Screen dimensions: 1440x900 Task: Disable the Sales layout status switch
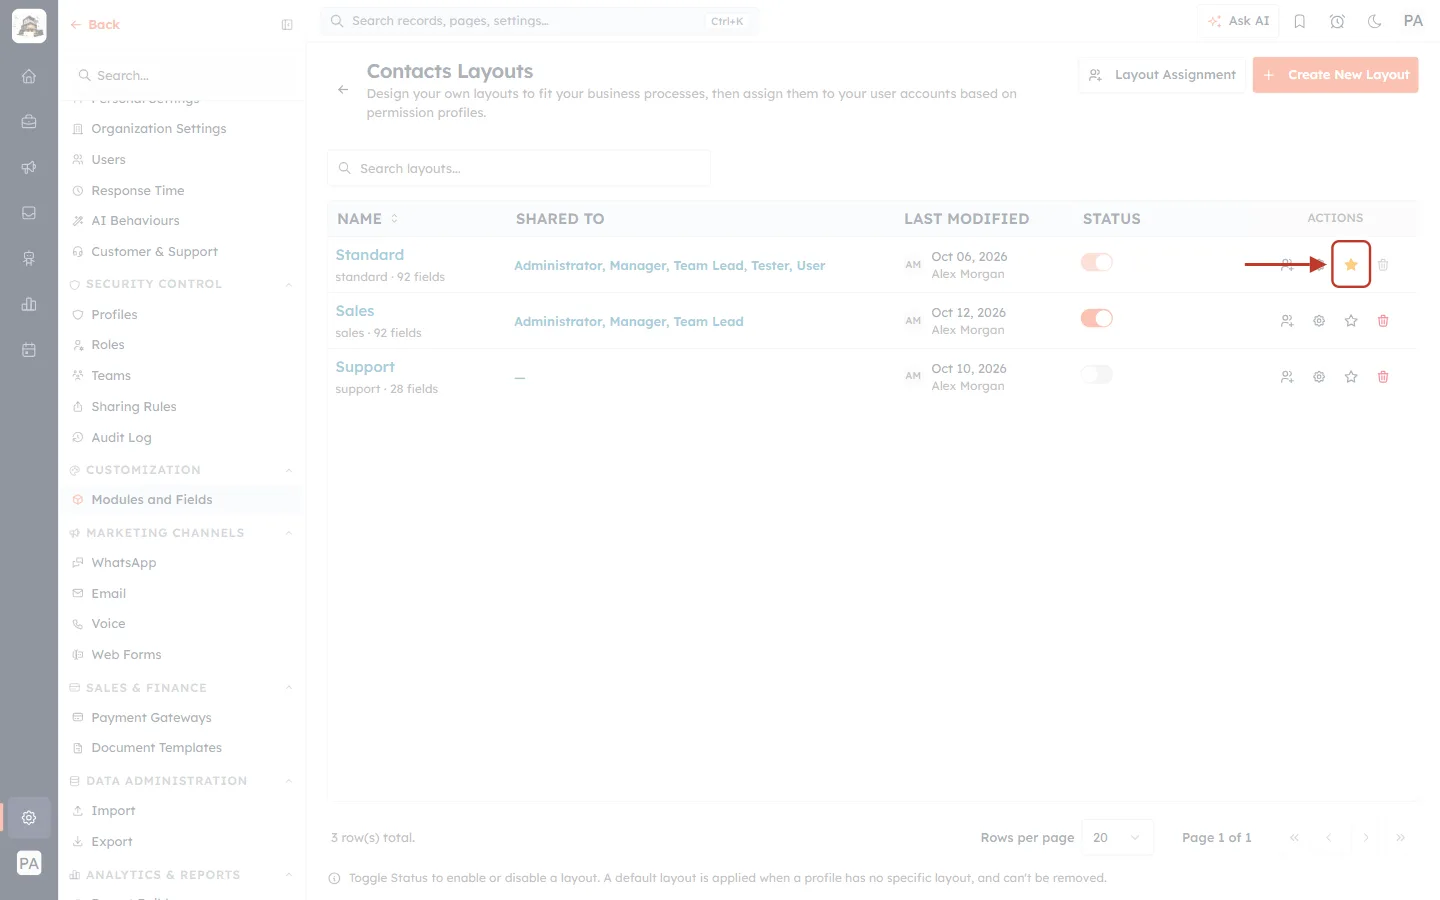(x=1097, y=318)
